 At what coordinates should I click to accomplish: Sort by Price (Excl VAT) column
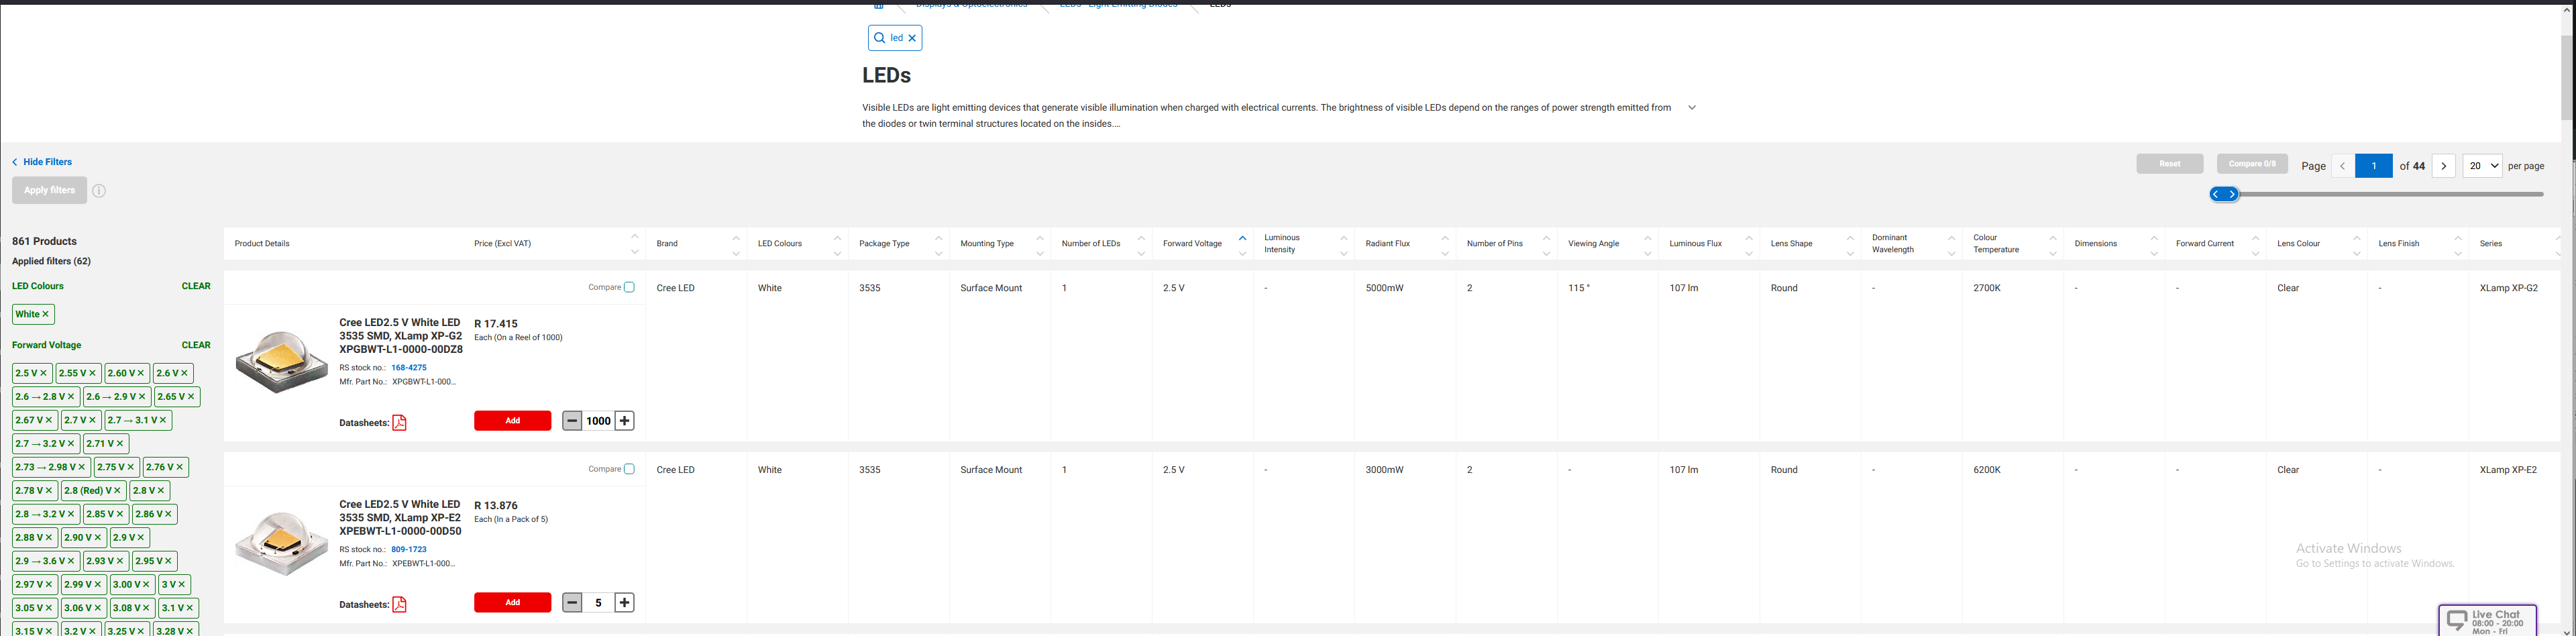(634, 244)
